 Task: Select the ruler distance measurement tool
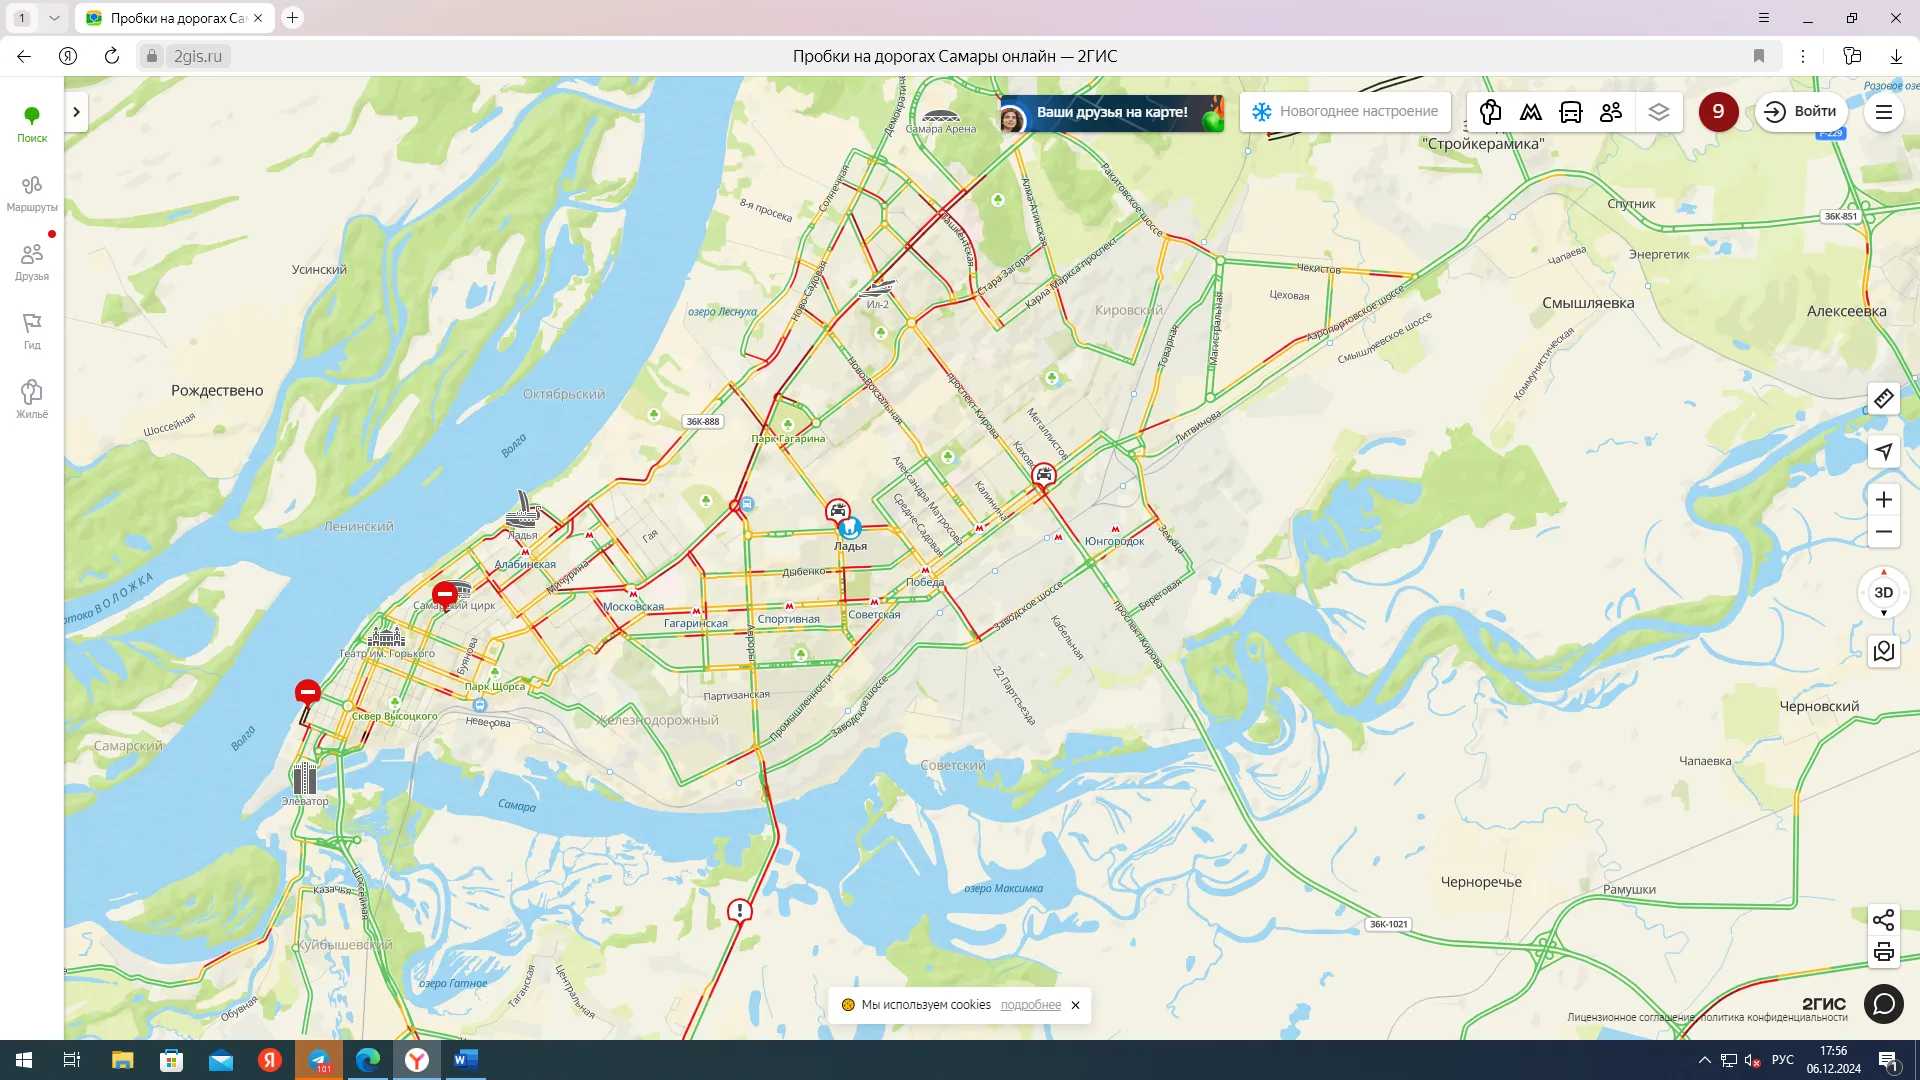(1883, 399)
